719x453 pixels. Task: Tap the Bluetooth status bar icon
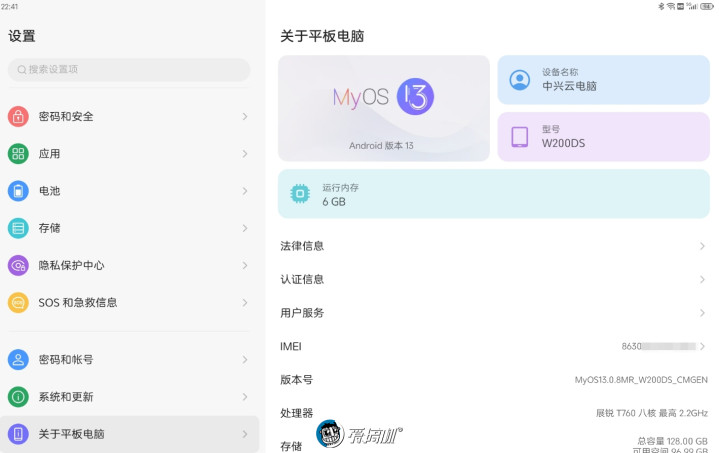(661, 6)
